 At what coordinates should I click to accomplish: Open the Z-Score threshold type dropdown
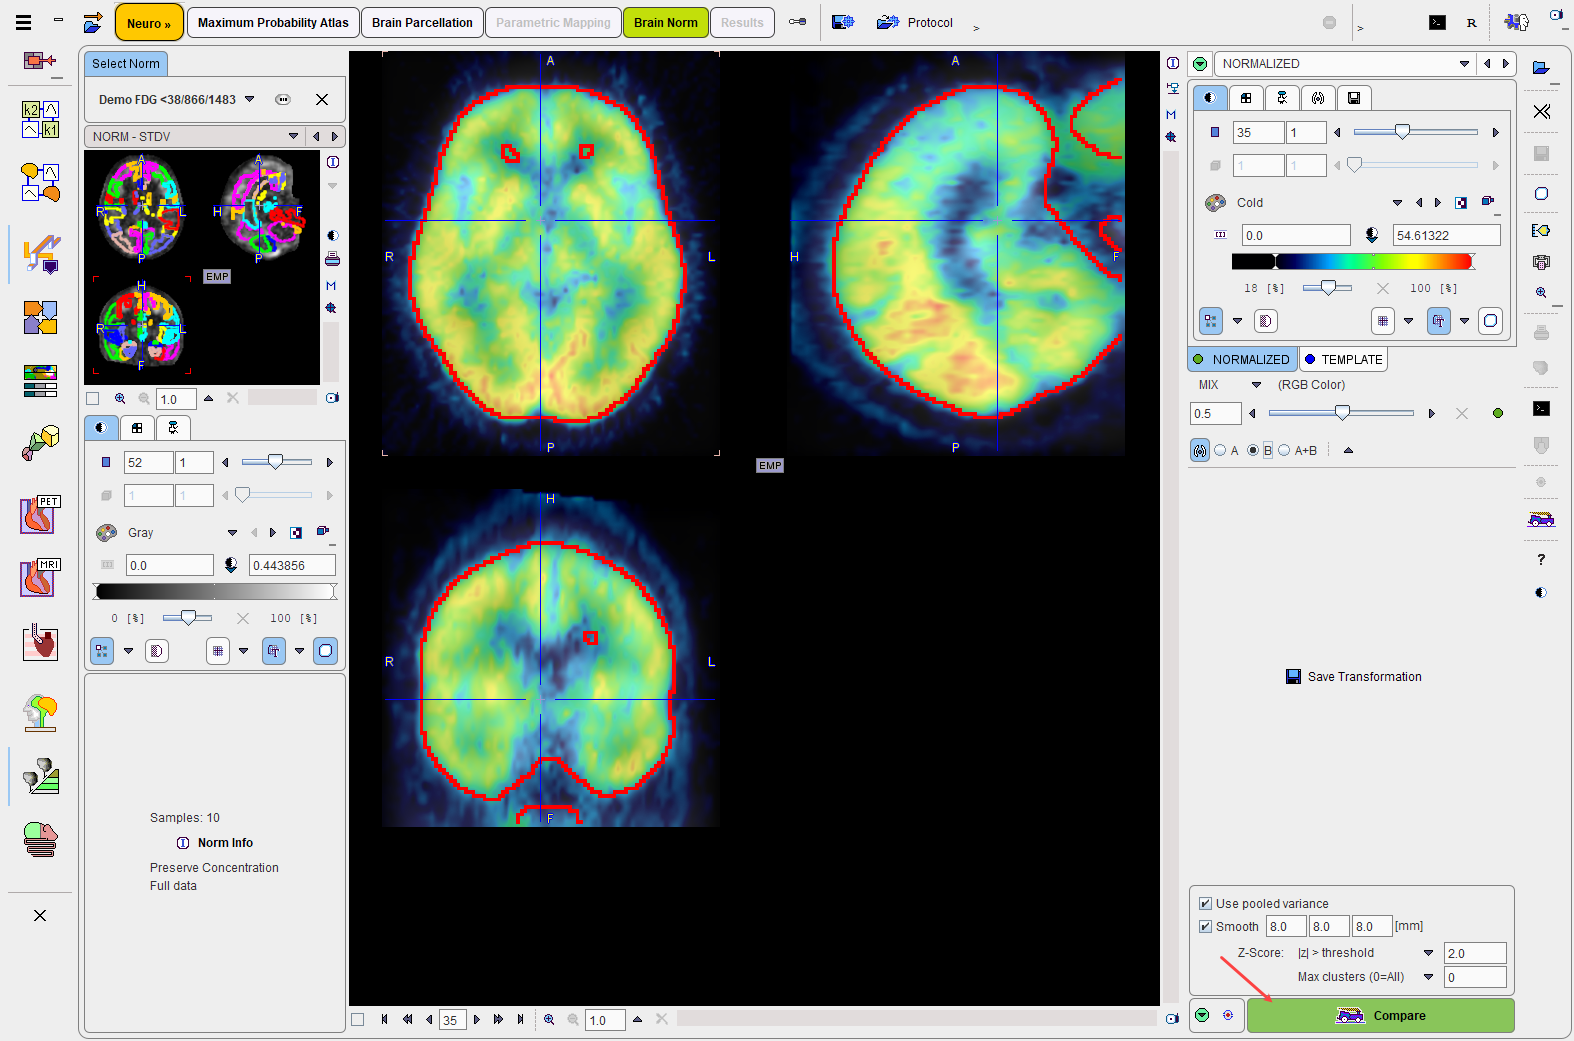click(1428, 953)
